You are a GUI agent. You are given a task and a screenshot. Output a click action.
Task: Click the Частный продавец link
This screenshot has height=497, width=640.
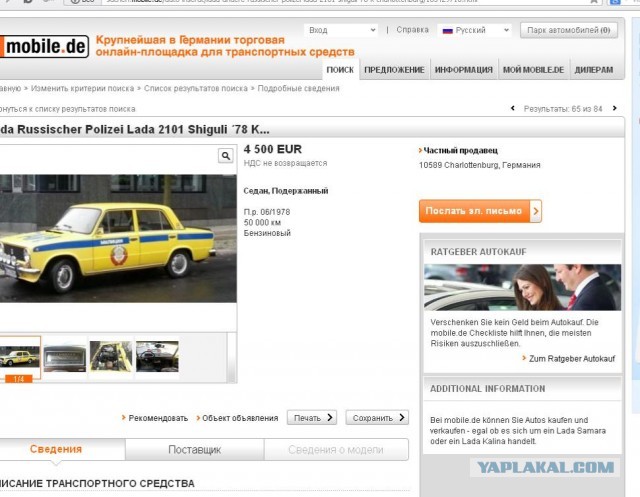click(460, 151)
